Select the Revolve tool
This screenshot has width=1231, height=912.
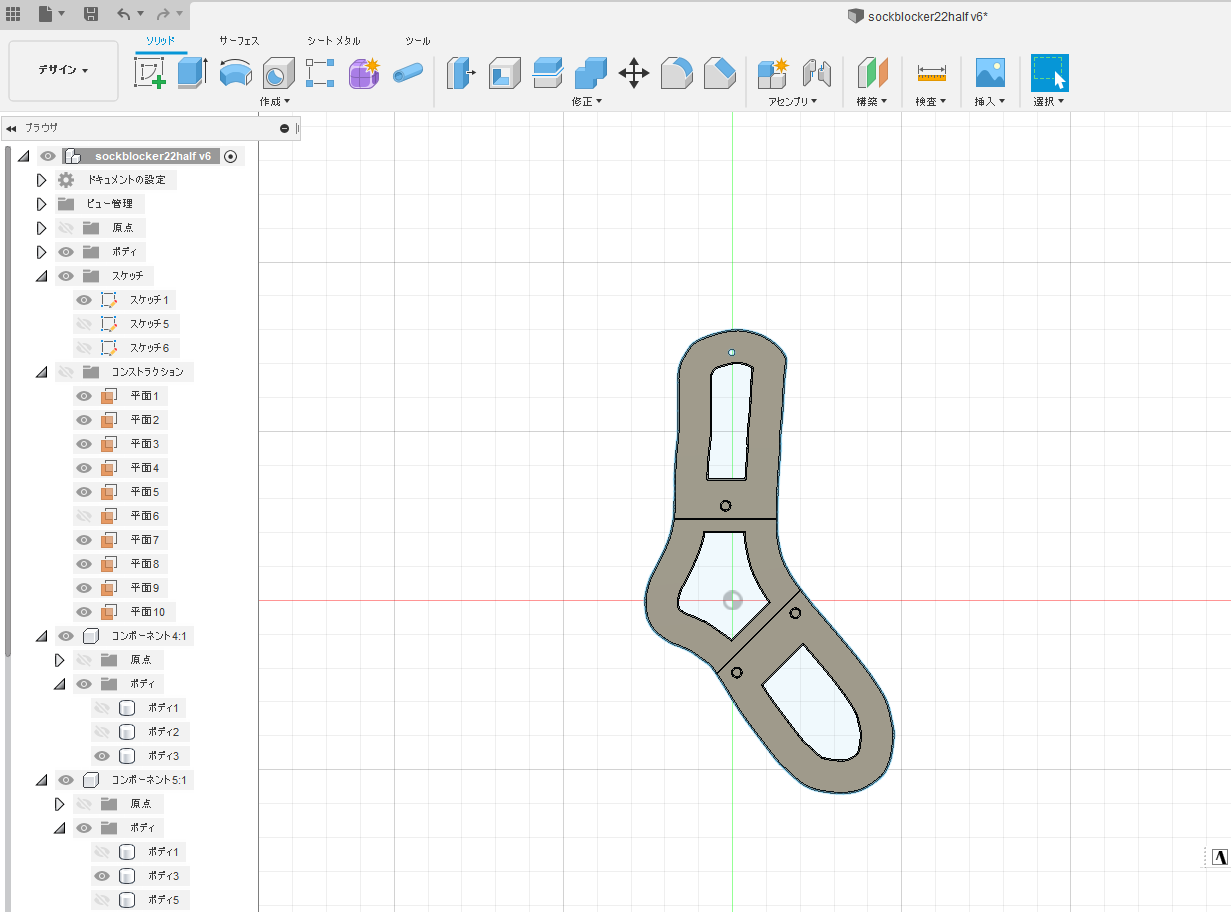coord(235,73)
